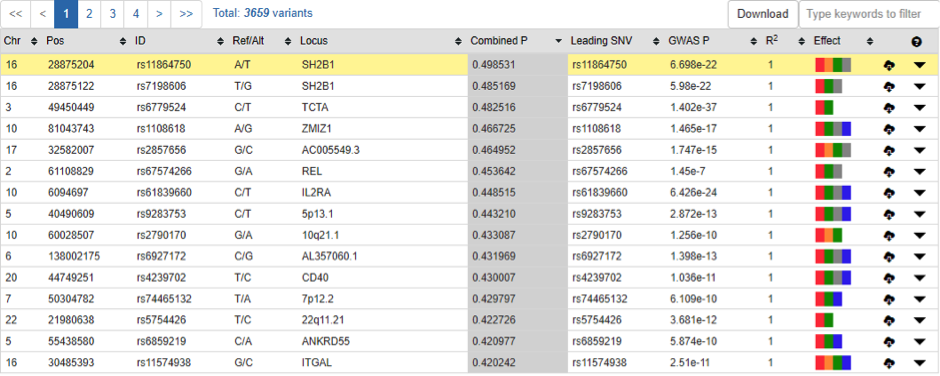
Task: Click the Download button
Action: pos(763,14)
